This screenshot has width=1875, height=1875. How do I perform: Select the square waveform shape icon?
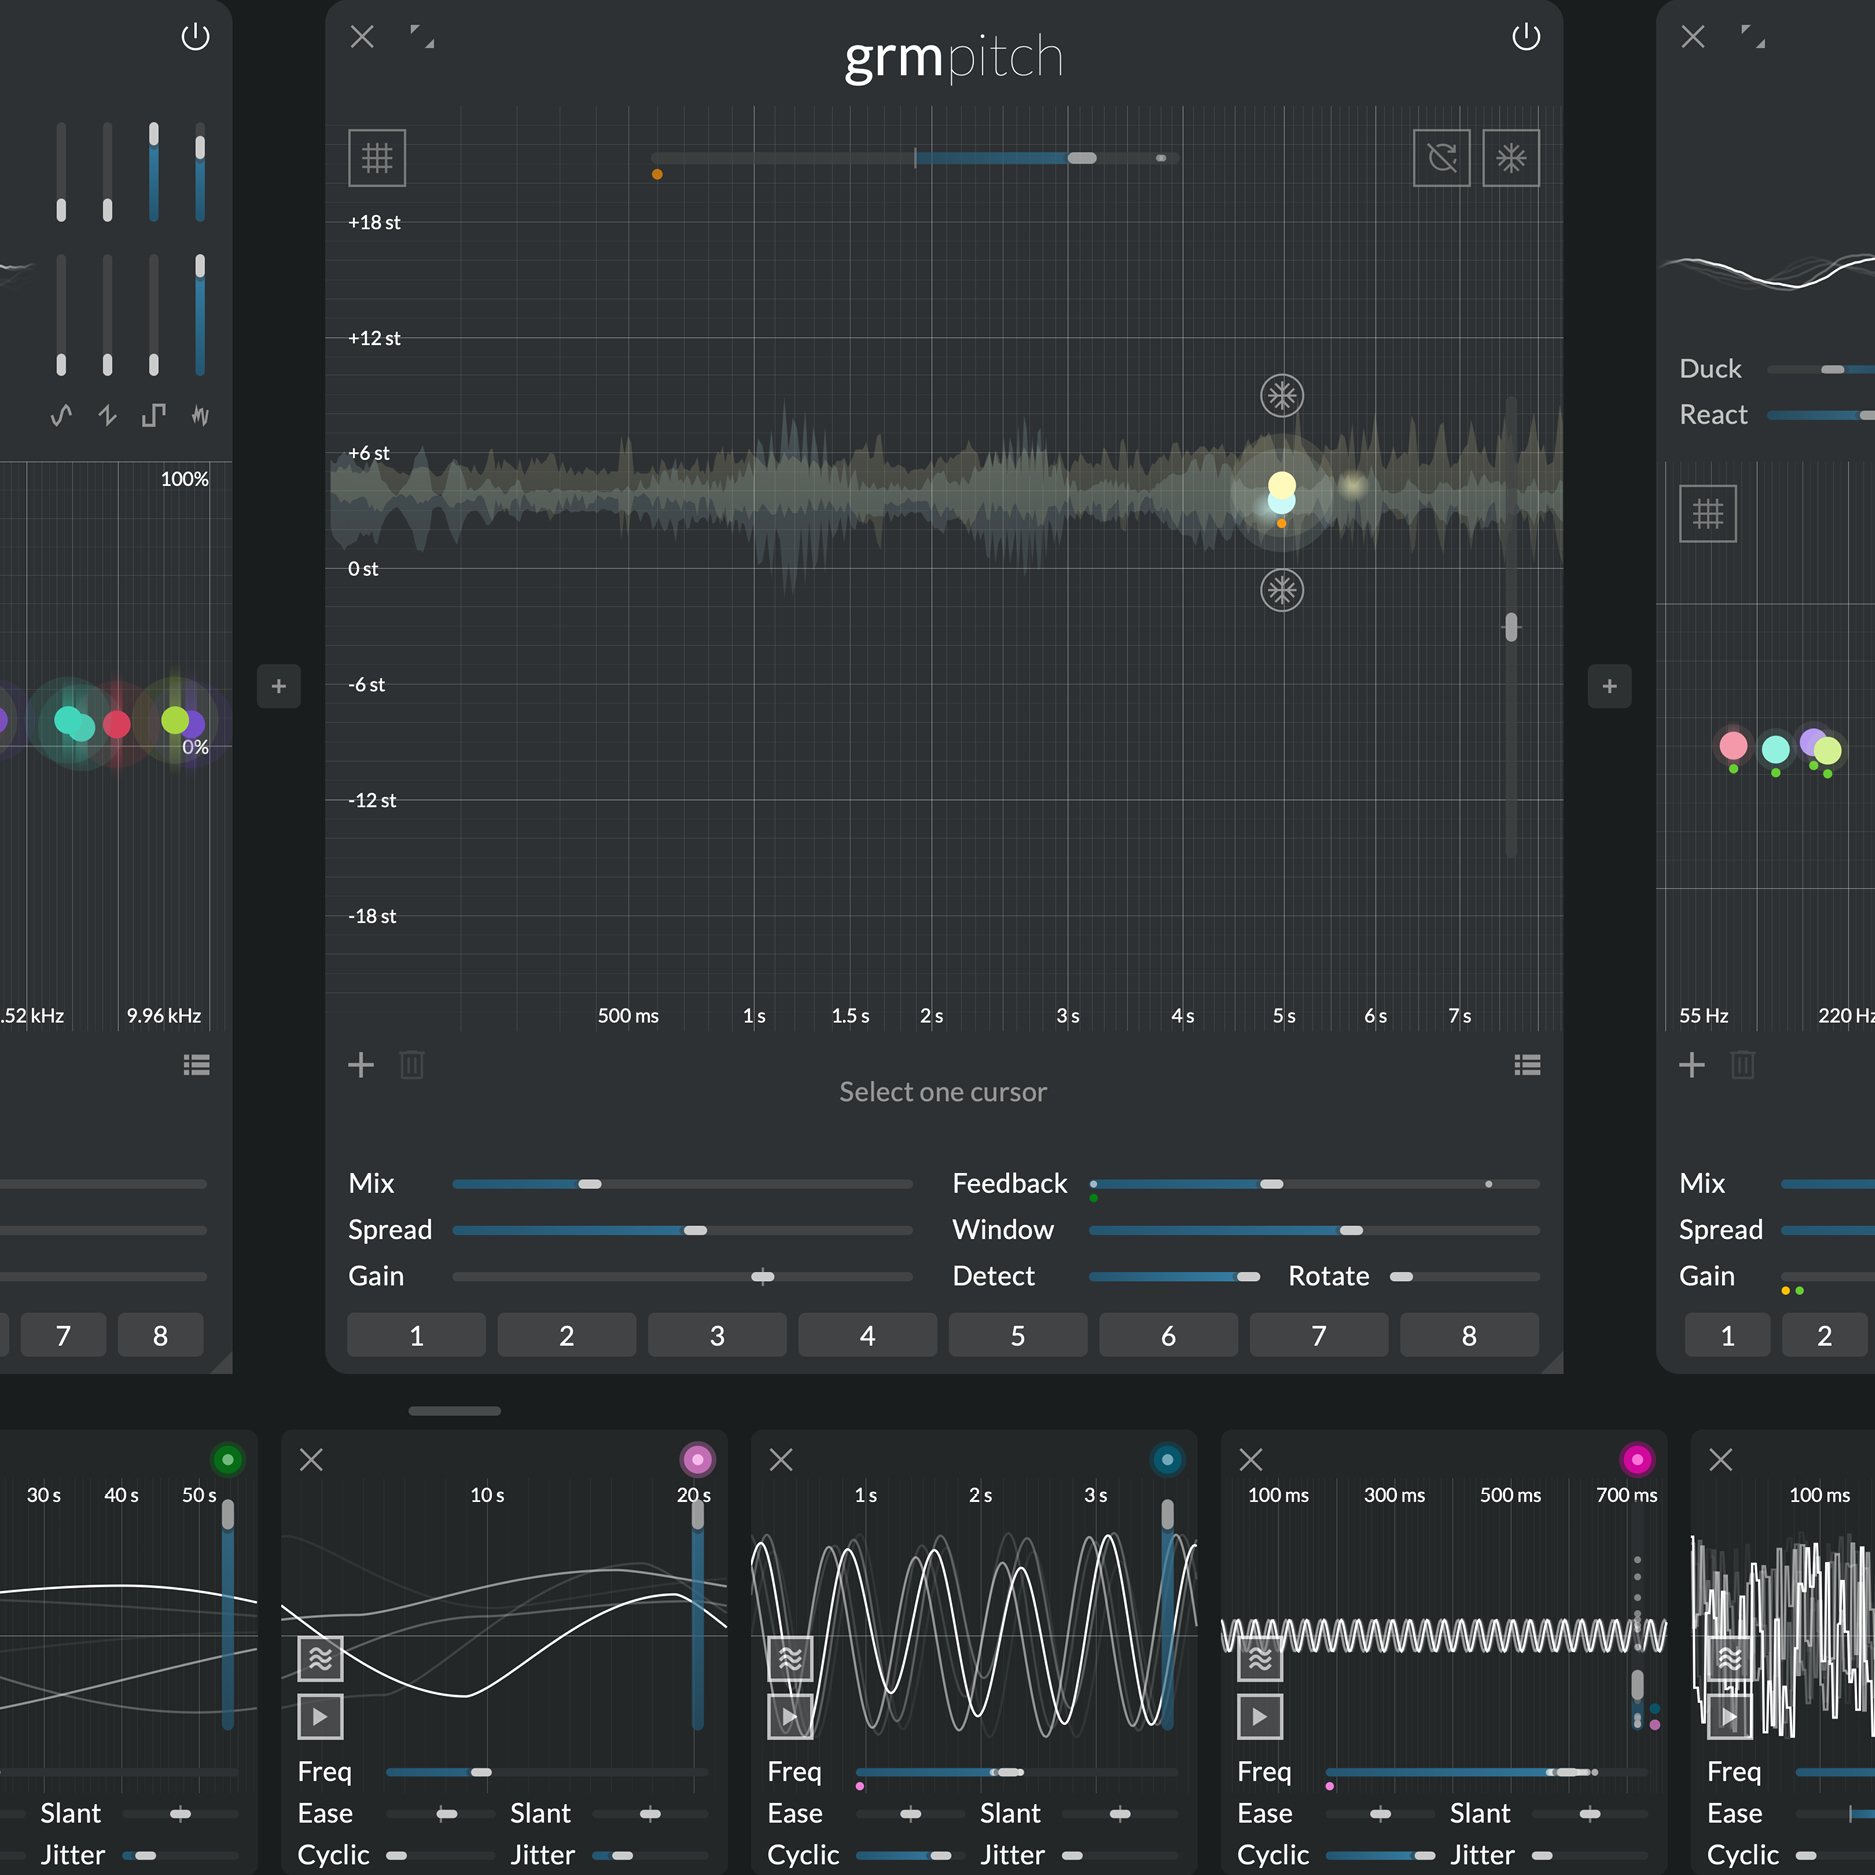(x=153, y=415)
